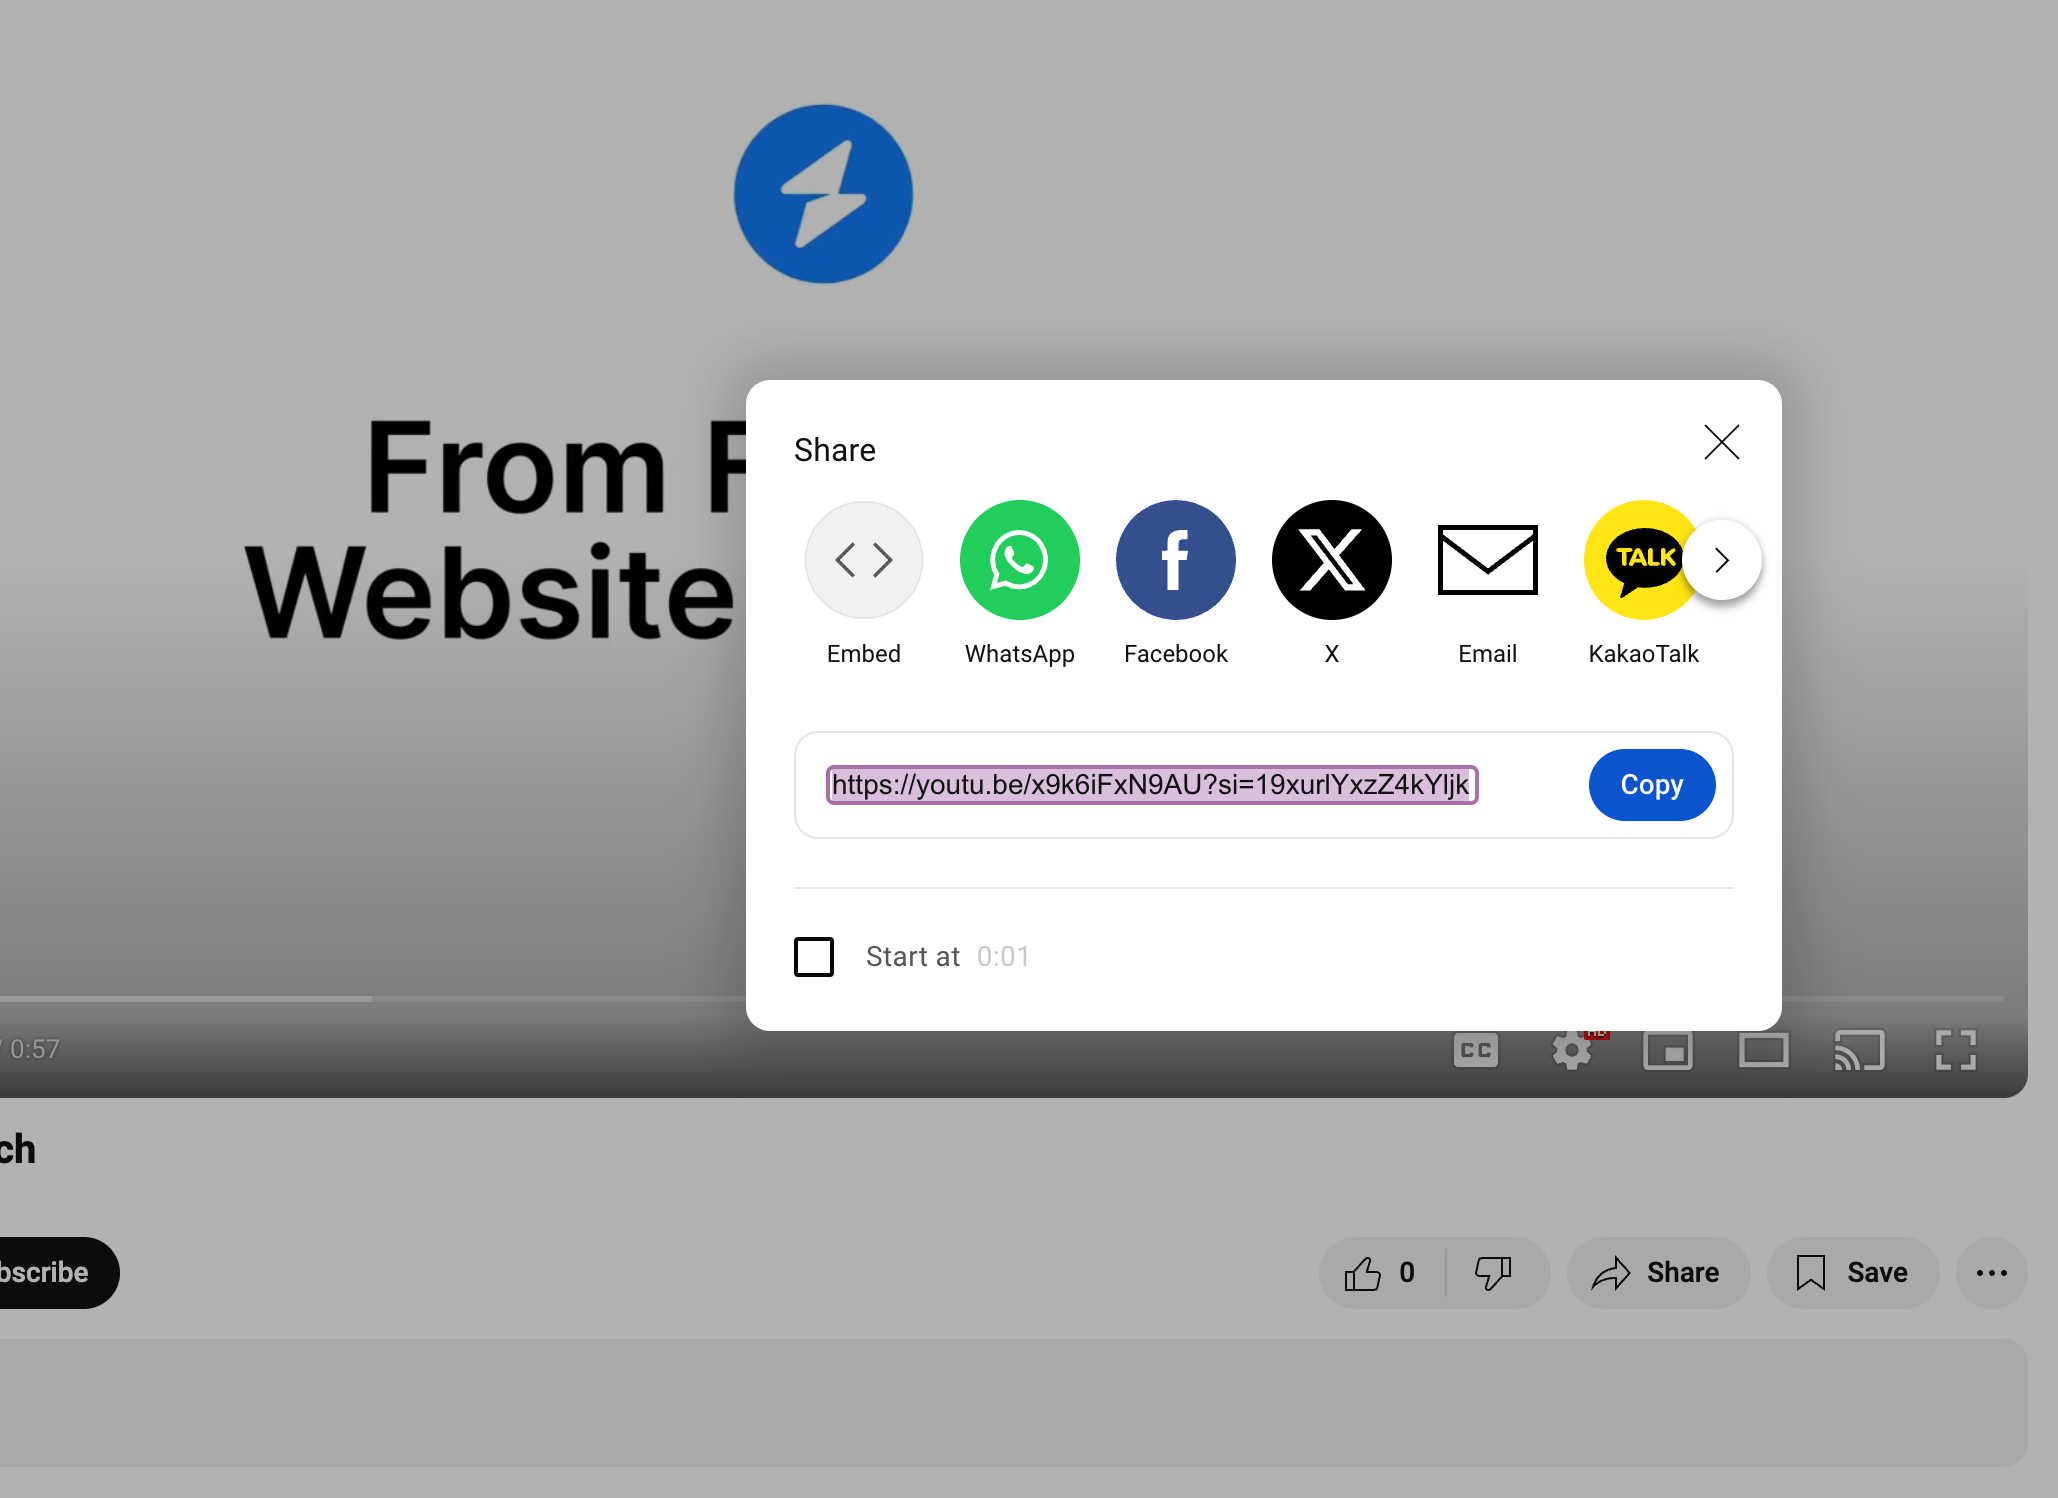The image size is (2058, 1498).
Task: Select the KakaoTalk share icon
Action: pyautogui.click(x=1643, y=559)
